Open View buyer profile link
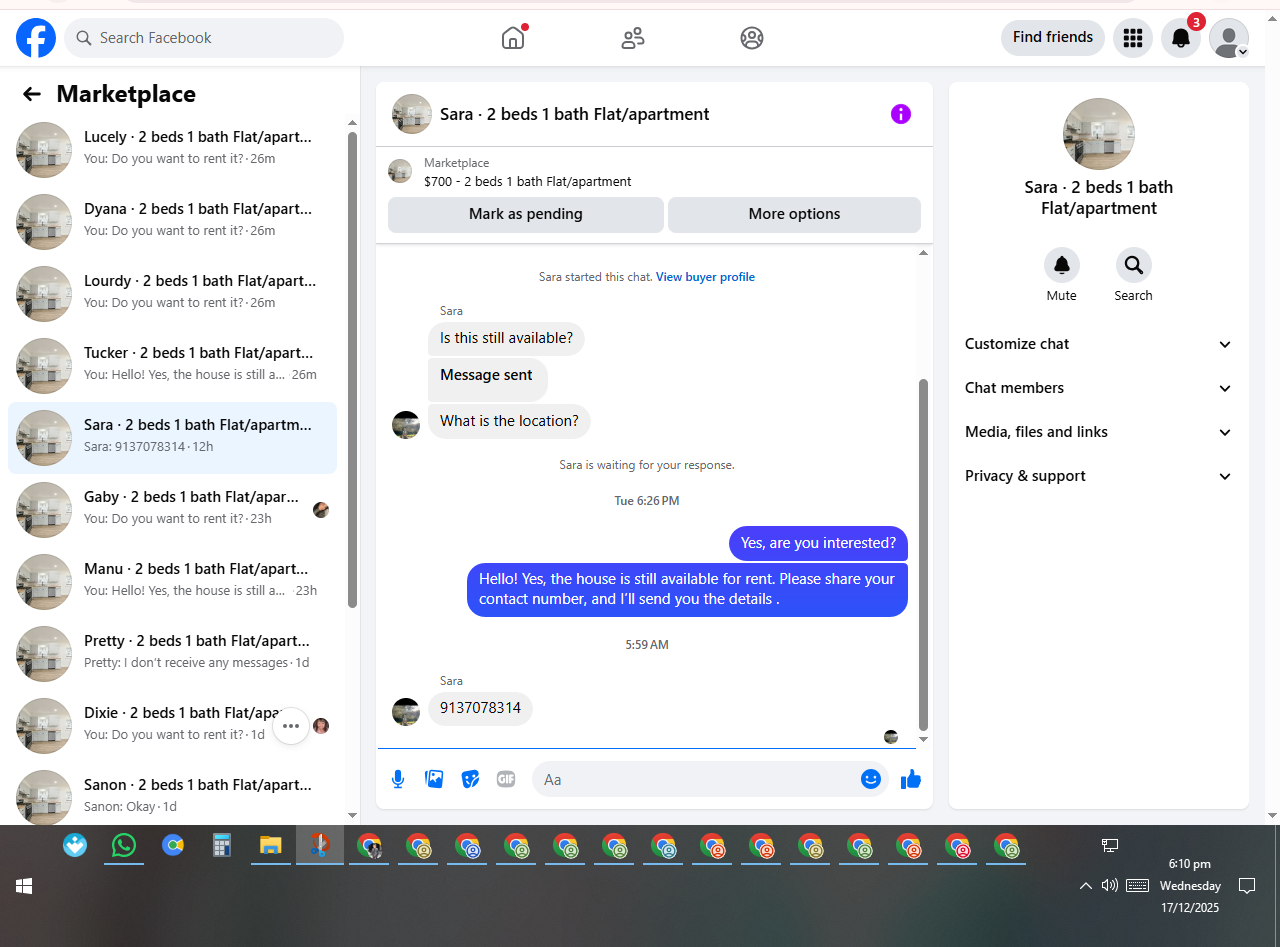1280x947 pixels. coord(705,277)
